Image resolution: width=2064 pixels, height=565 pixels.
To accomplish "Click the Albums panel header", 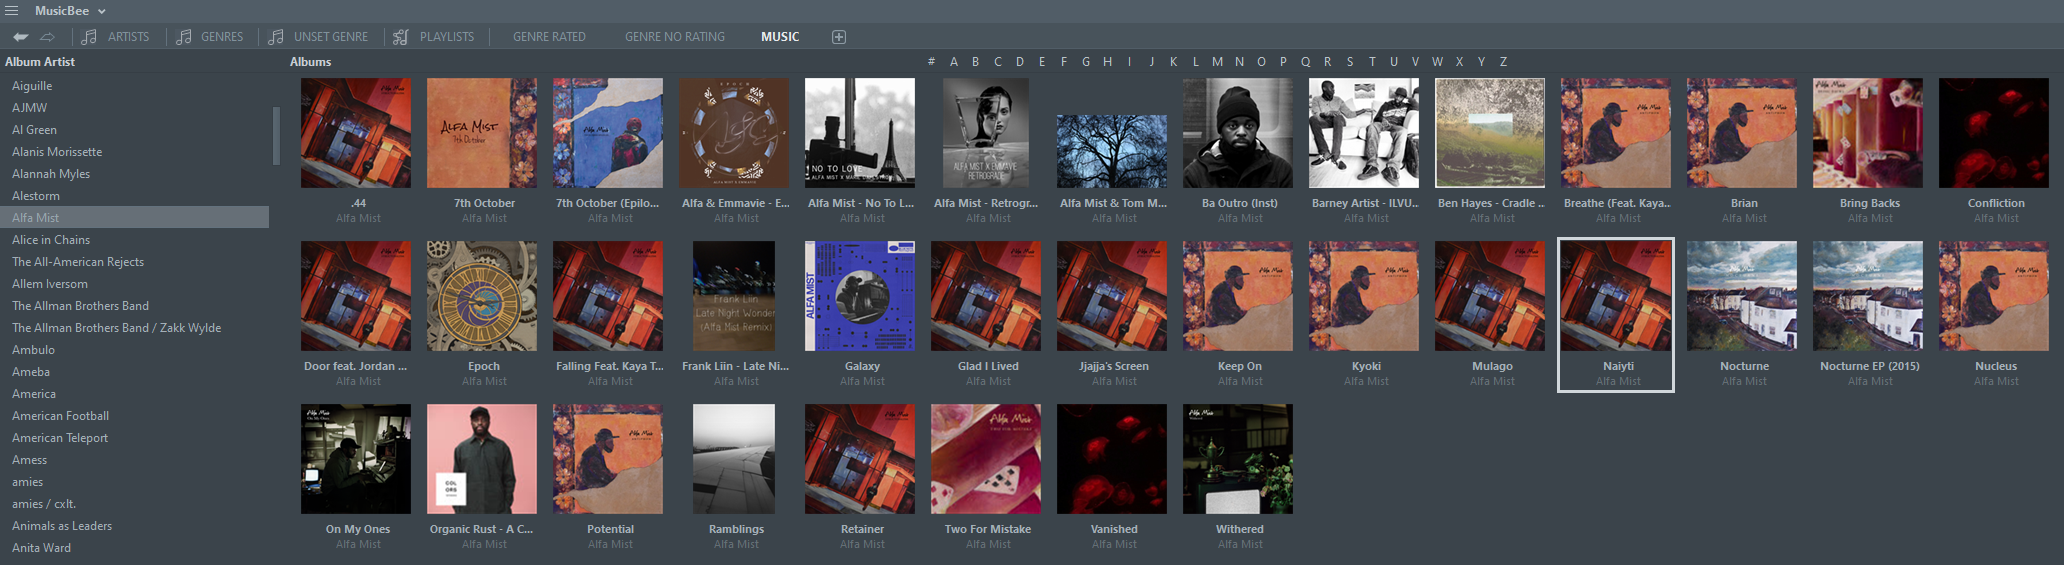I will (311, 62).
